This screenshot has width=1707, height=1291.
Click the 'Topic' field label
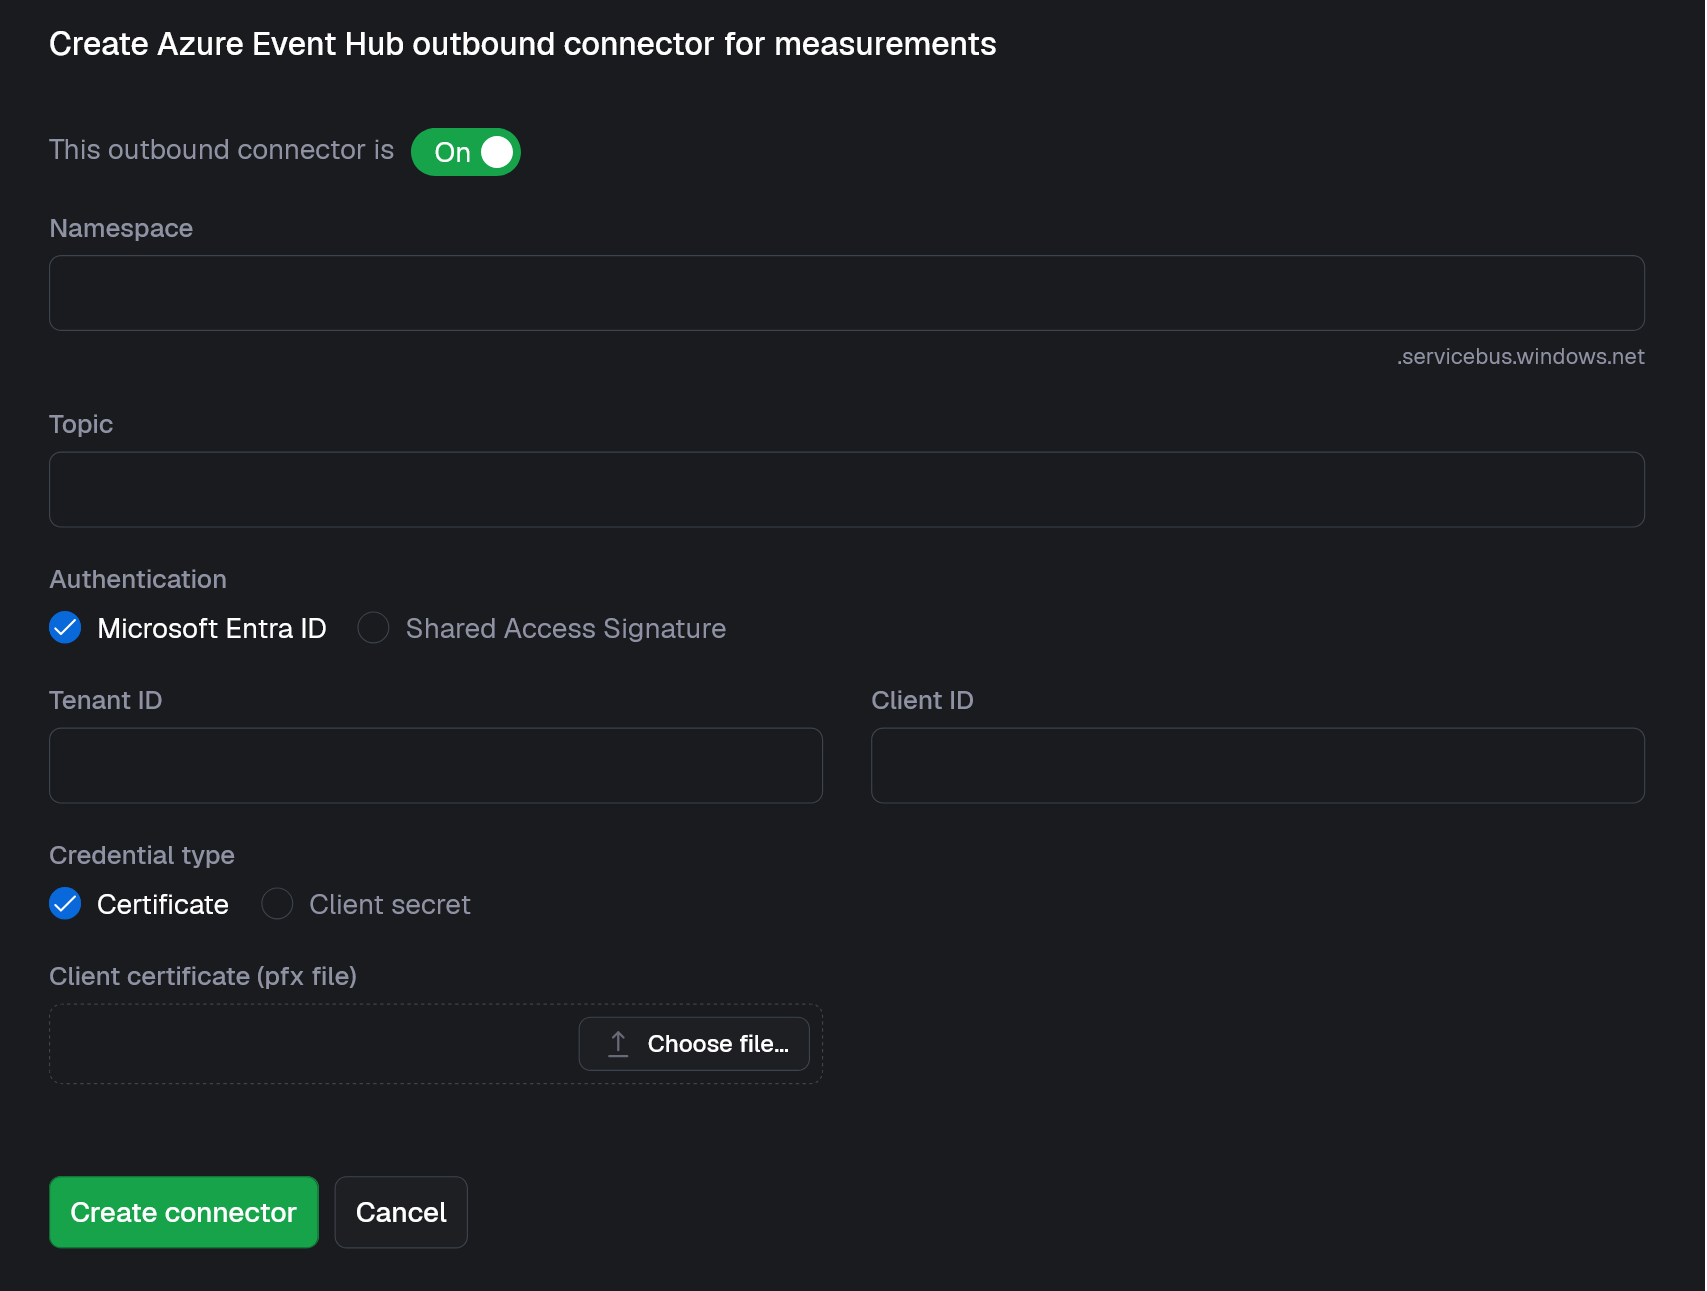tap(81, 424)
